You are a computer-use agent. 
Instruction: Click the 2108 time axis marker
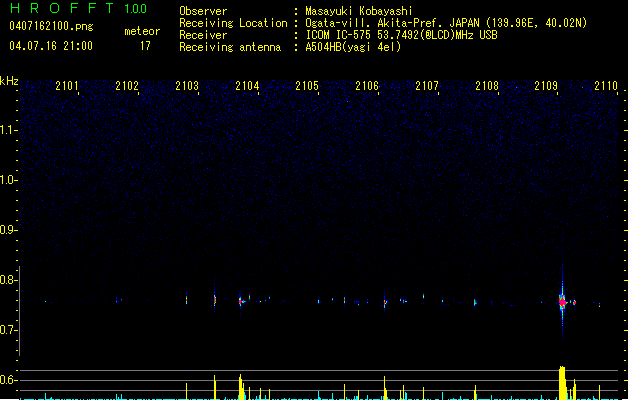pyautogui.click(x=487, y=86)
